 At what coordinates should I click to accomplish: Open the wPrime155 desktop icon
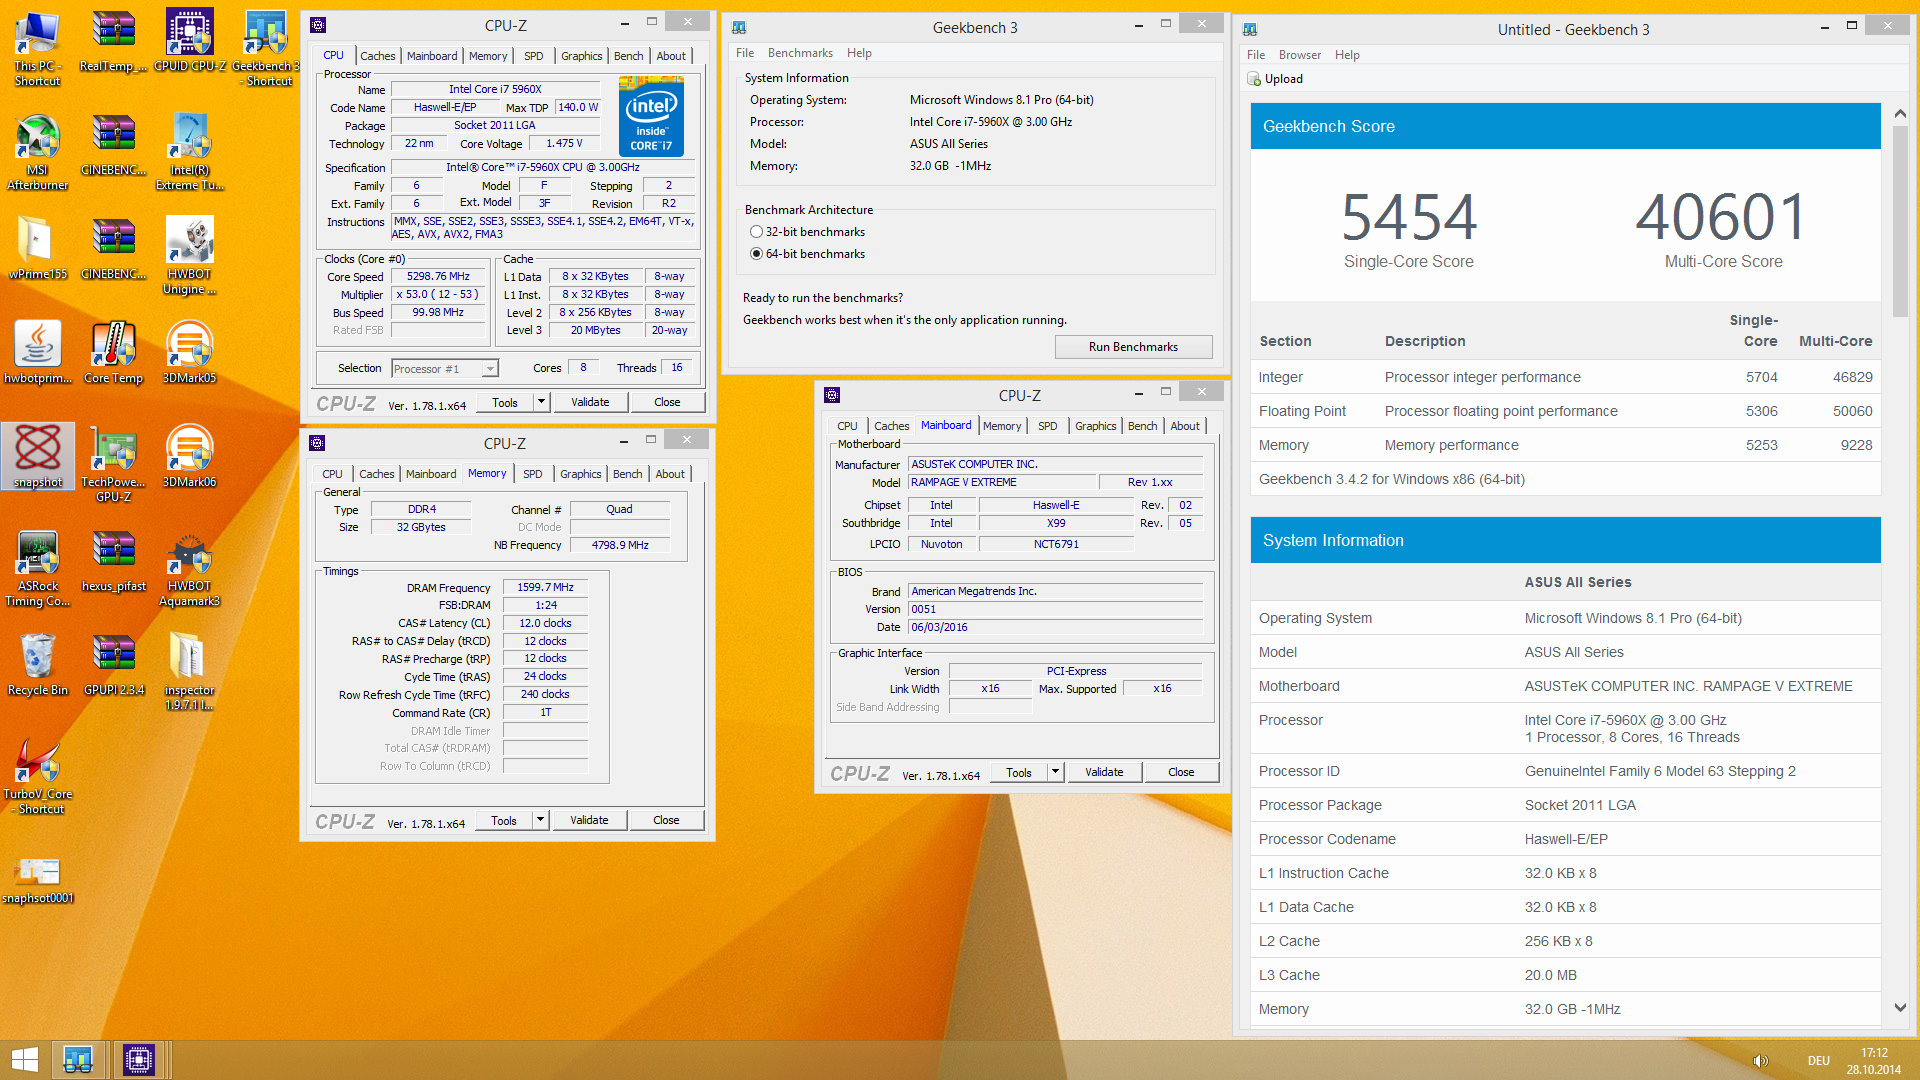click(x=37, y=250)
